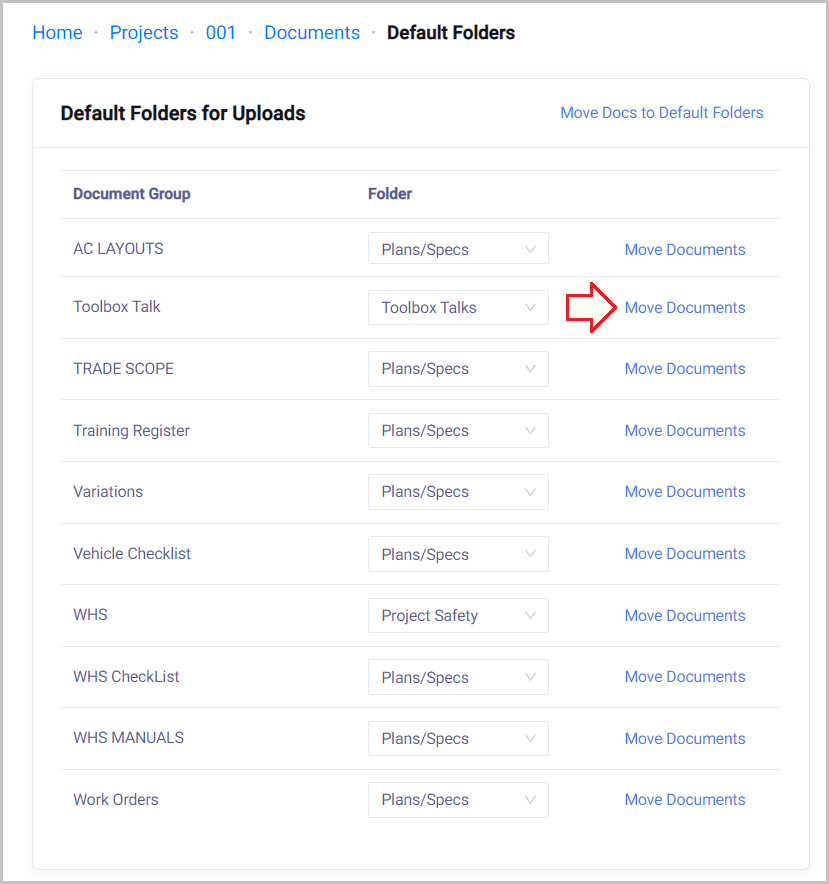This screenshot has height=884, width=829.
Task: Move Documents for WHS CheckList group
Action: tap(684, 677)
